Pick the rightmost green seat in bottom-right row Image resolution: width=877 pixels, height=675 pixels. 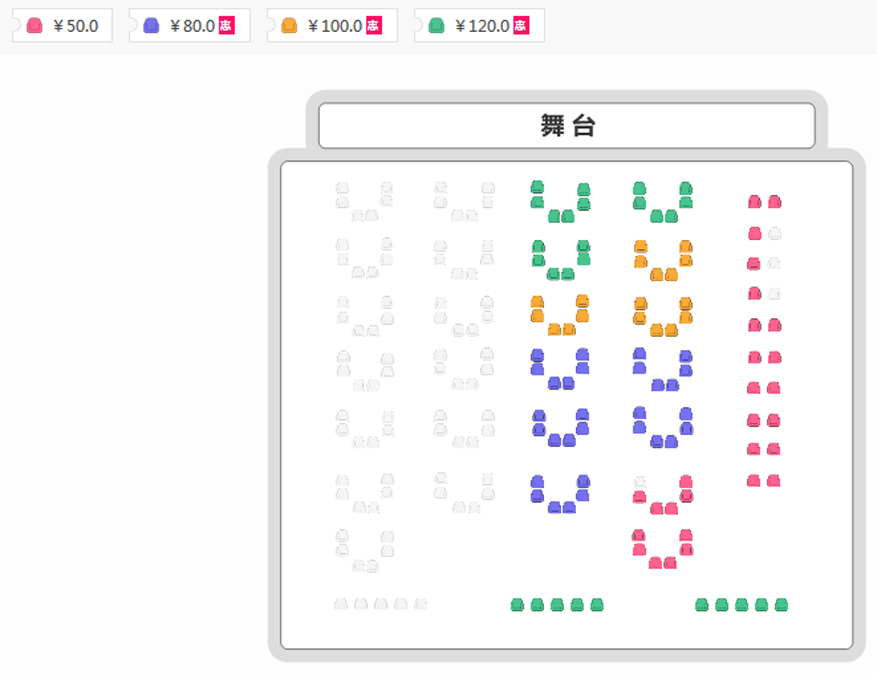pyautogui.click(x=781, y=605)
